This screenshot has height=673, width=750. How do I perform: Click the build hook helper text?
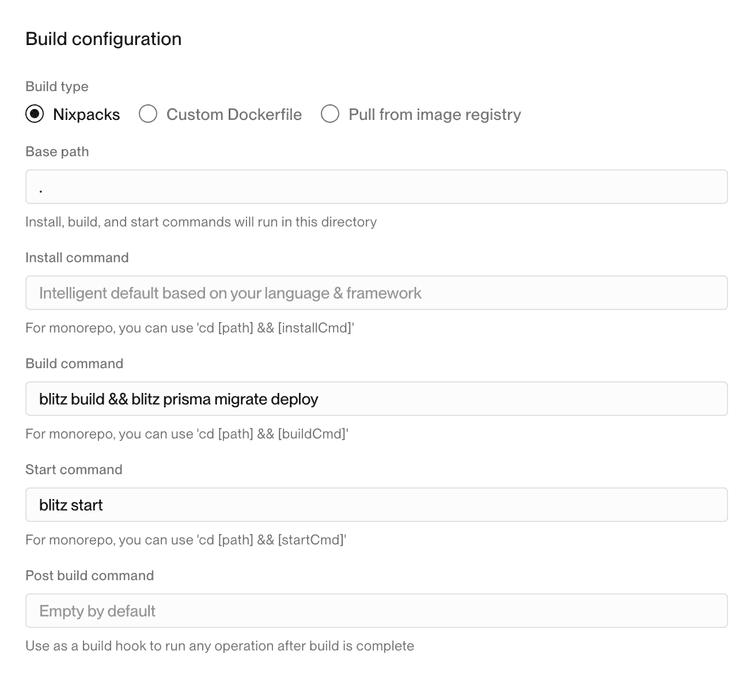[x=219, y=646]
